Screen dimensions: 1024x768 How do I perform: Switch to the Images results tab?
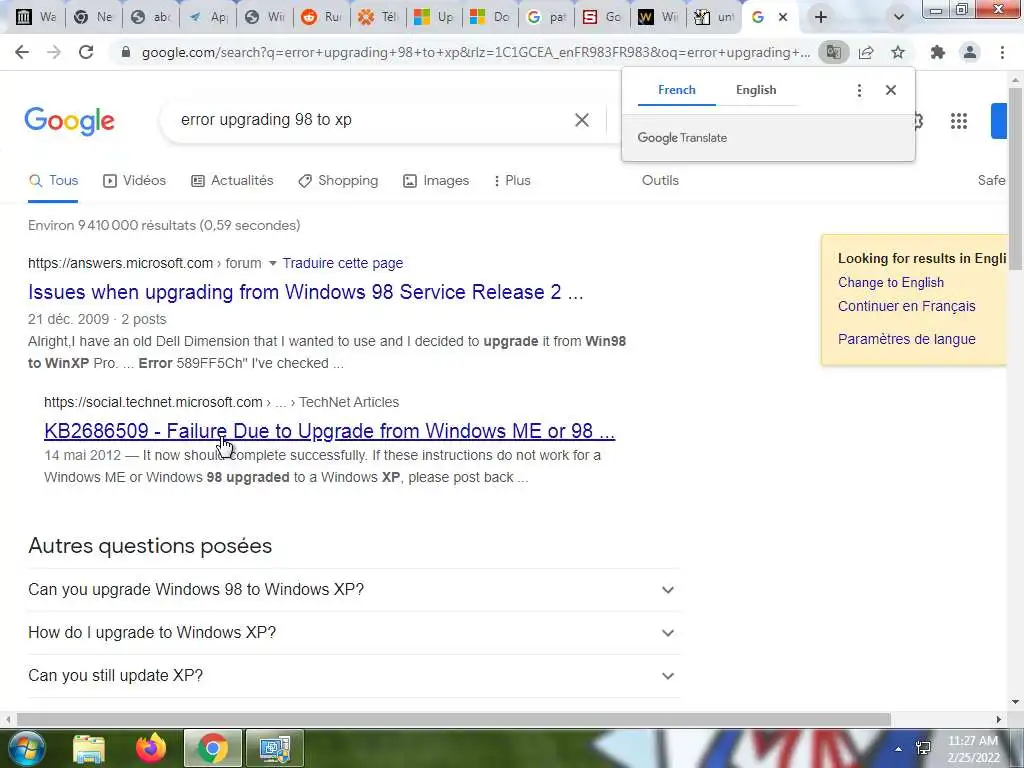click(x=436, y=181)
